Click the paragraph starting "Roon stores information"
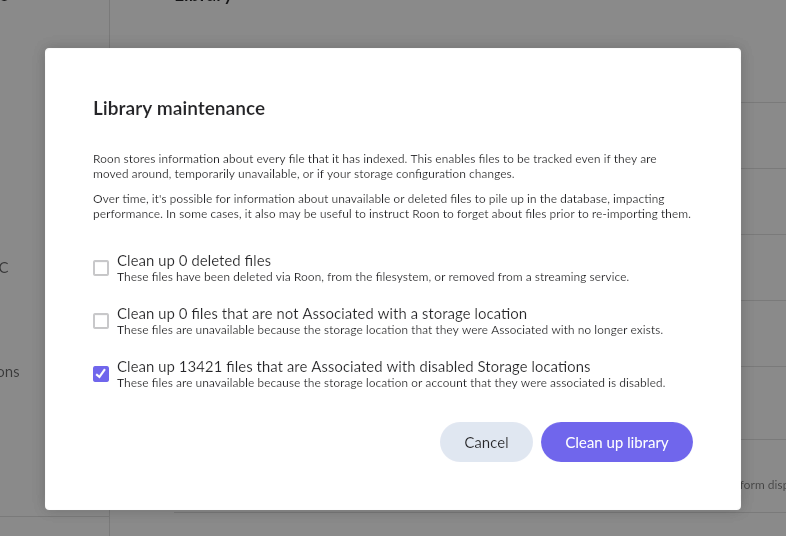 374,166
